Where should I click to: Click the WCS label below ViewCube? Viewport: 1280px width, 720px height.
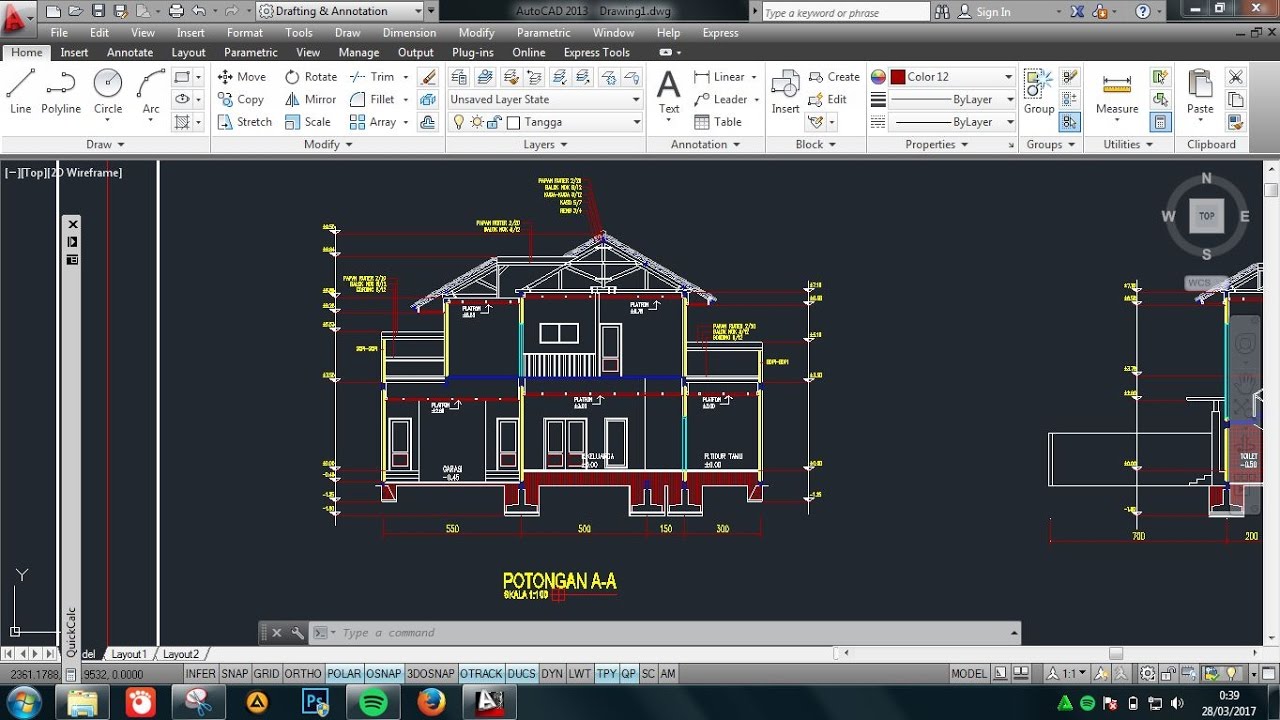1204,283
